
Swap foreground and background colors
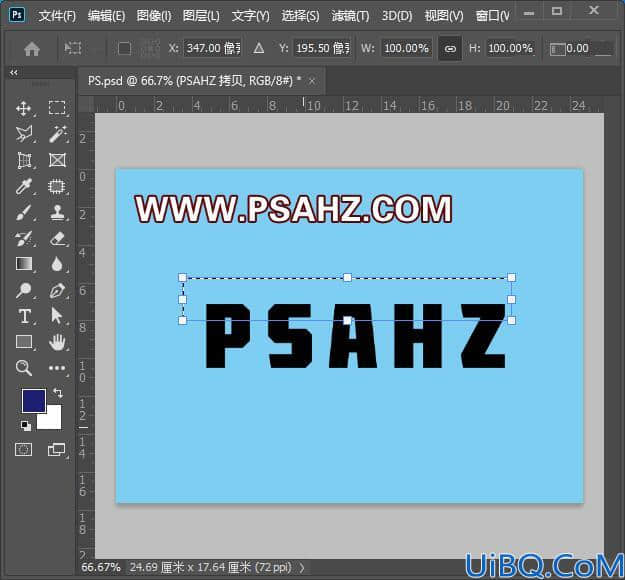[58, 393]
